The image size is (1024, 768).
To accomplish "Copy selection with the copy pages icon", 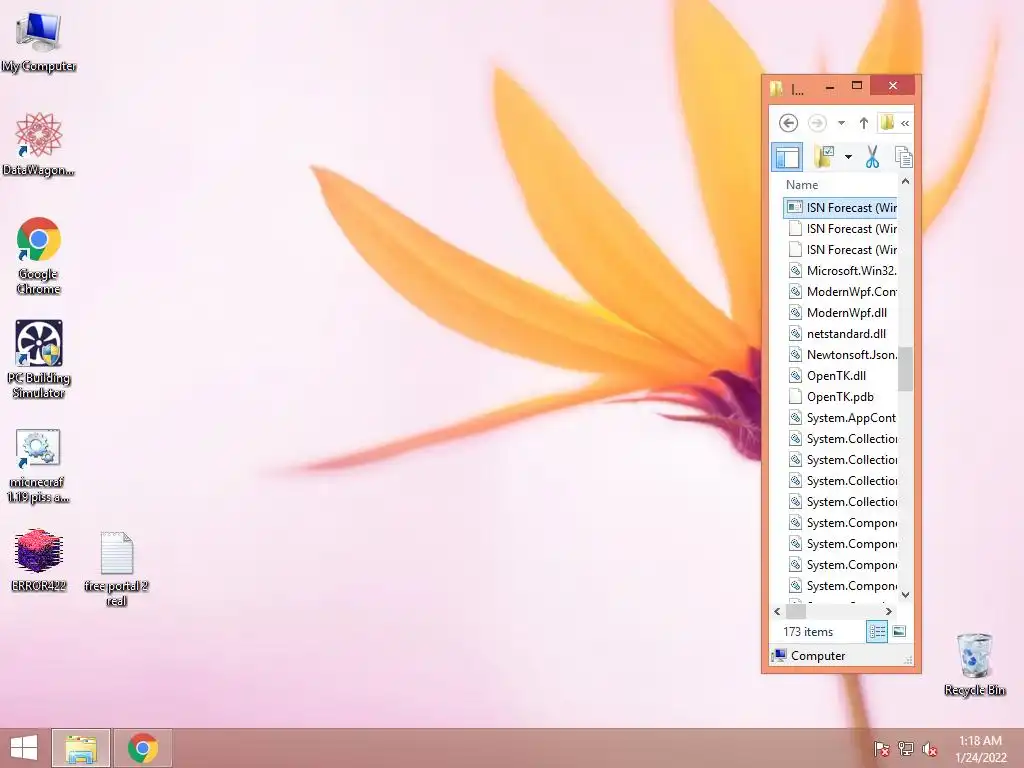I will (x=903, y=157).
